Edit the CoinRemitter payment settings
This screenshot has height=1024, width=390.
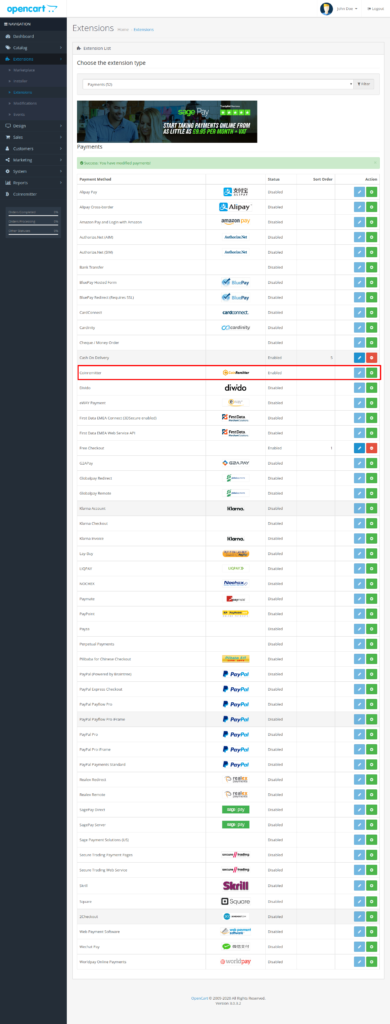[359, 372]
